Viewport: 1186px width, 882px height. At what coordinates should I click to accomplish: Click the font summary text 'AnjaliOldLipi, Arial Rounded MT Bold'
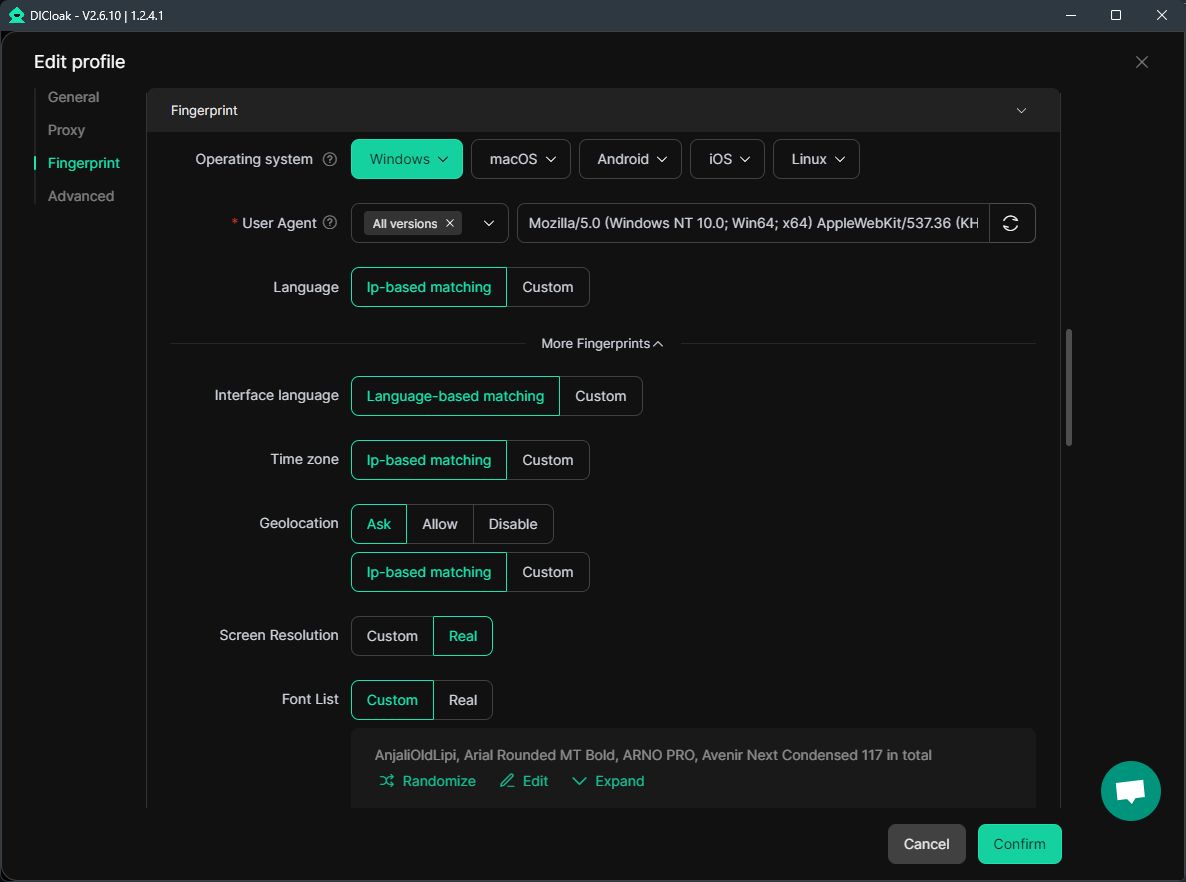click(495, 755)
